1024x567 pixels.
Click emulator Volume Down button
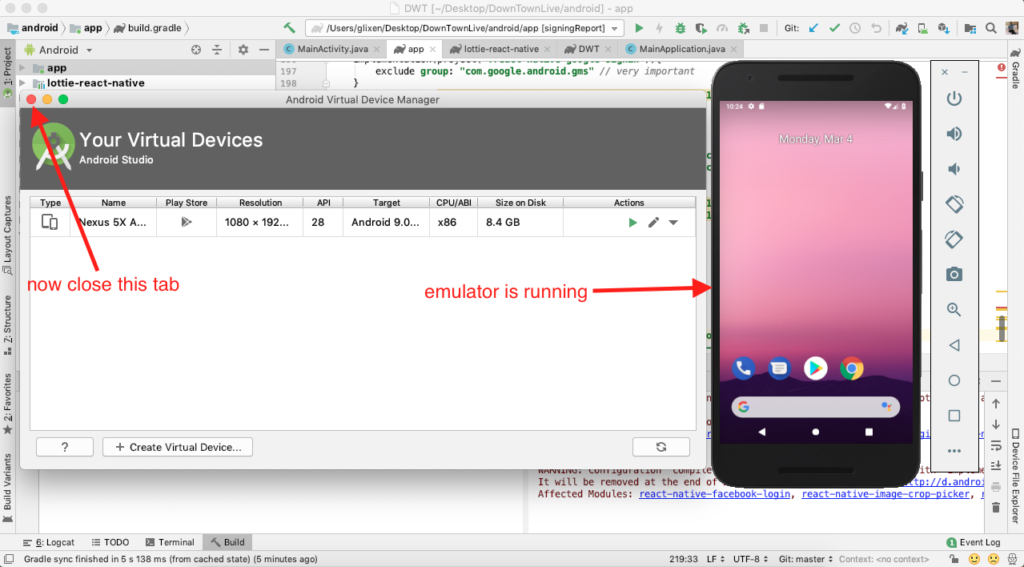point(954,169)
